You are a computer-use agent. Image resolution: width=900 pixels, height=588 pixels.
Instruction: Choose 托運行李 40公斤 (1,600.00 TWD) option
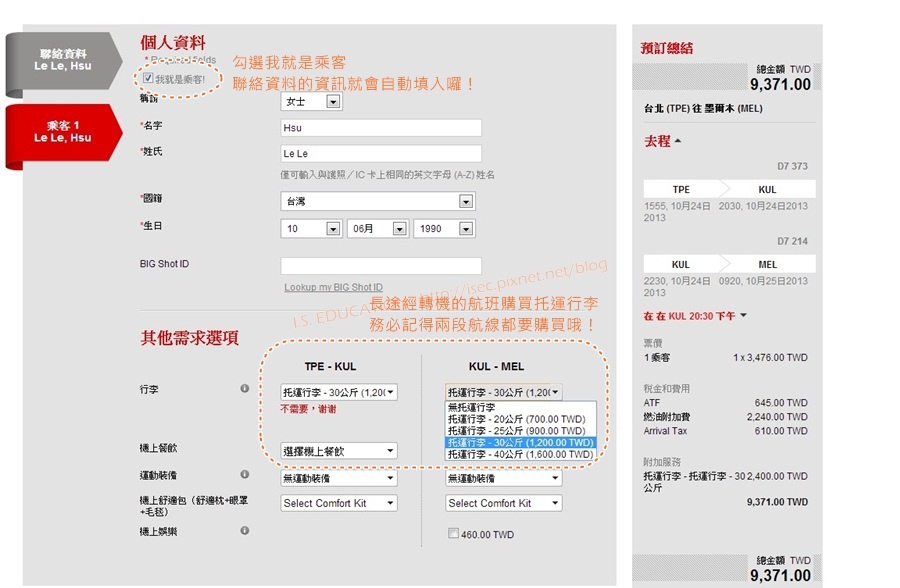tap(521, 454)
